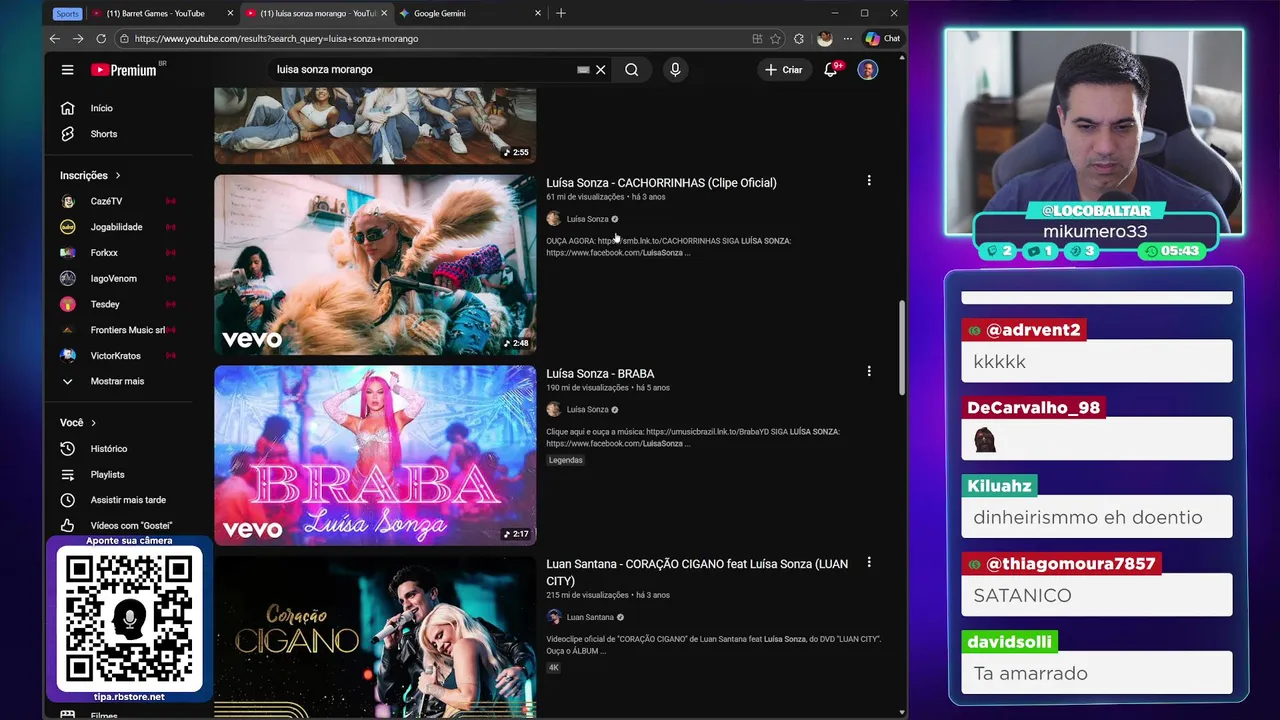View site information lock icon
This screenshot has height=720, width=1280.
124,39
